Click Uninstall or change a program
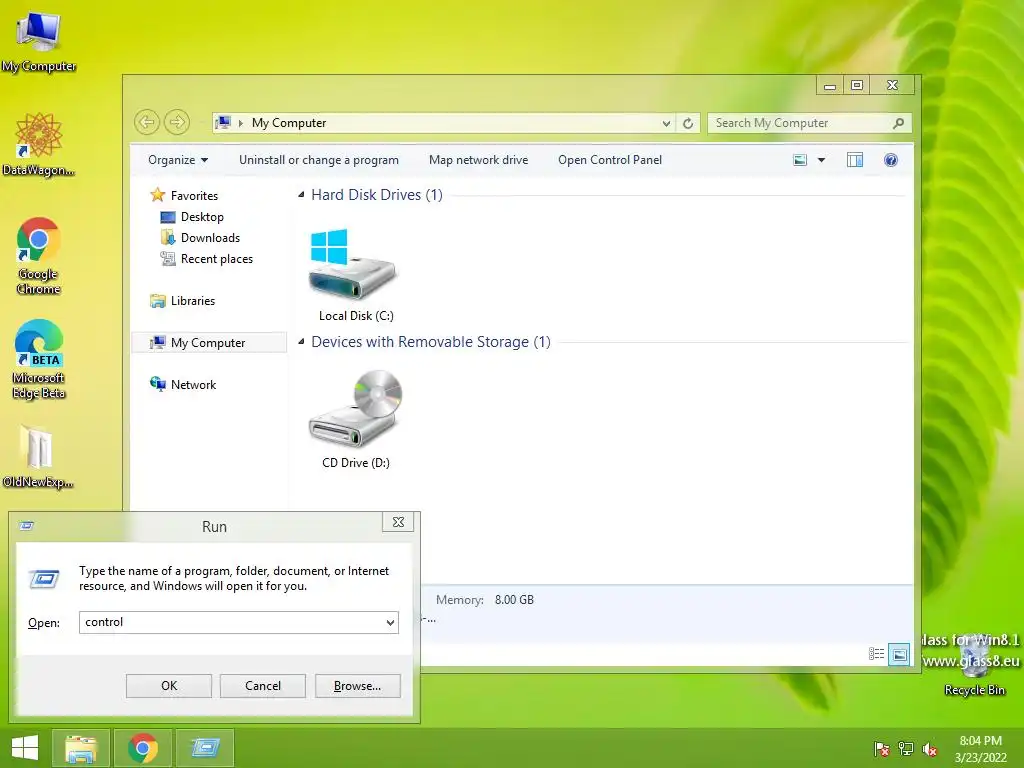 (x=319, y=160)
